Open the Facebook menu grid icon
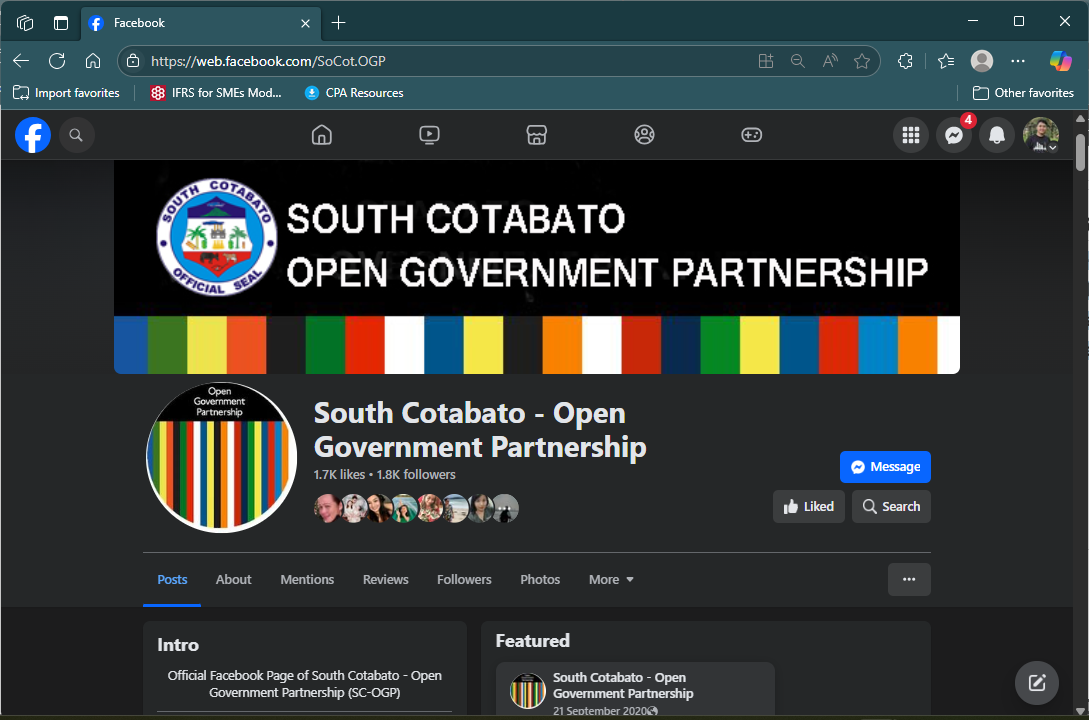This screenshot has height=720, width=1089. point(911,135)
